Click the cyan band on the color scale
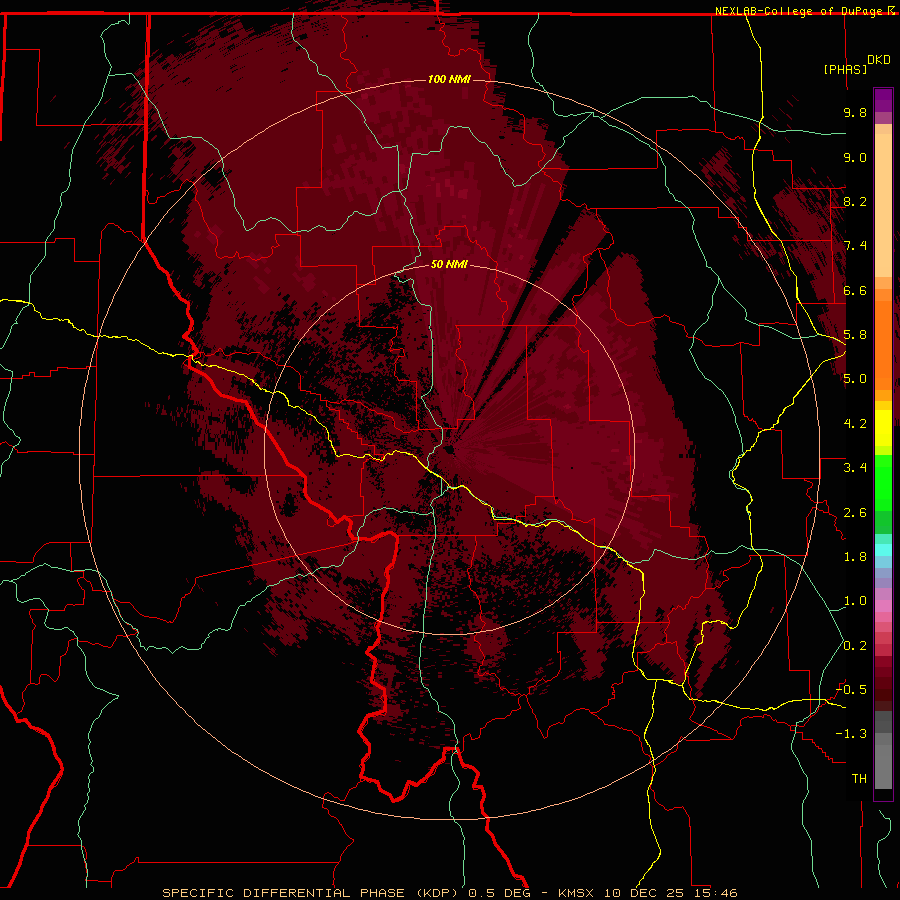900x900 pixels. click(x=883, y=549)
